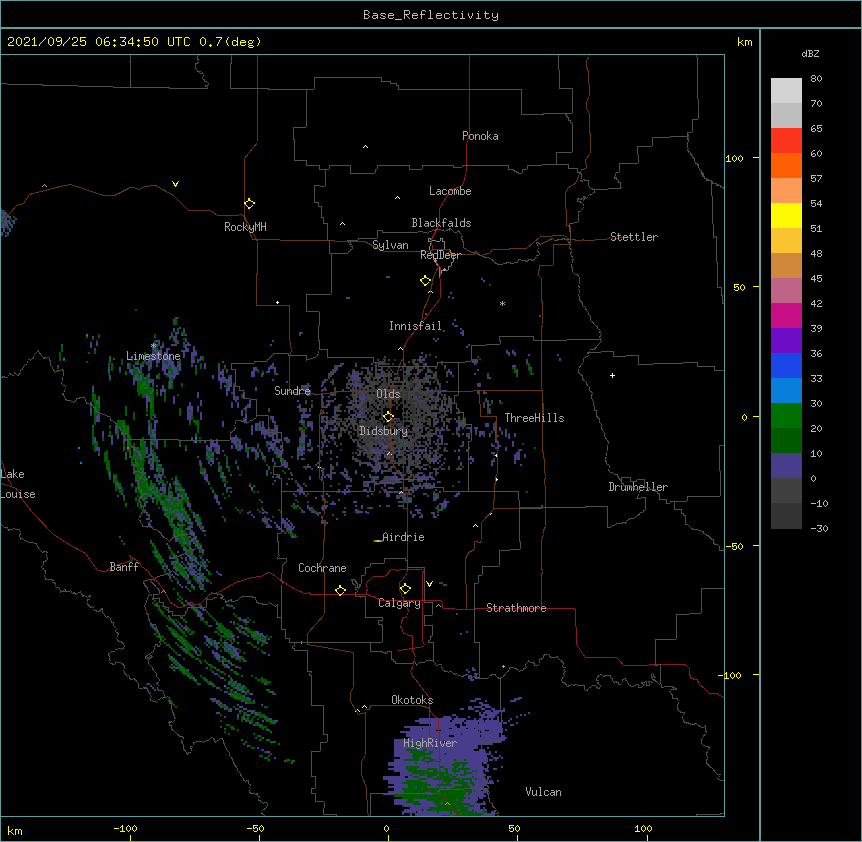Click the Calgary city label
Image resolution: width=862 pixels, height=842 pixels.
(x=399, y=603)
